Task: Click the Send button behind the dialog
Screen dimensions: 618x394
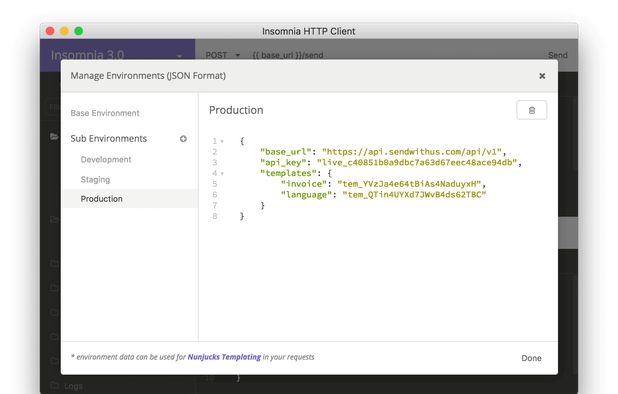Action: pyautogui.click(x=558, y=55)
